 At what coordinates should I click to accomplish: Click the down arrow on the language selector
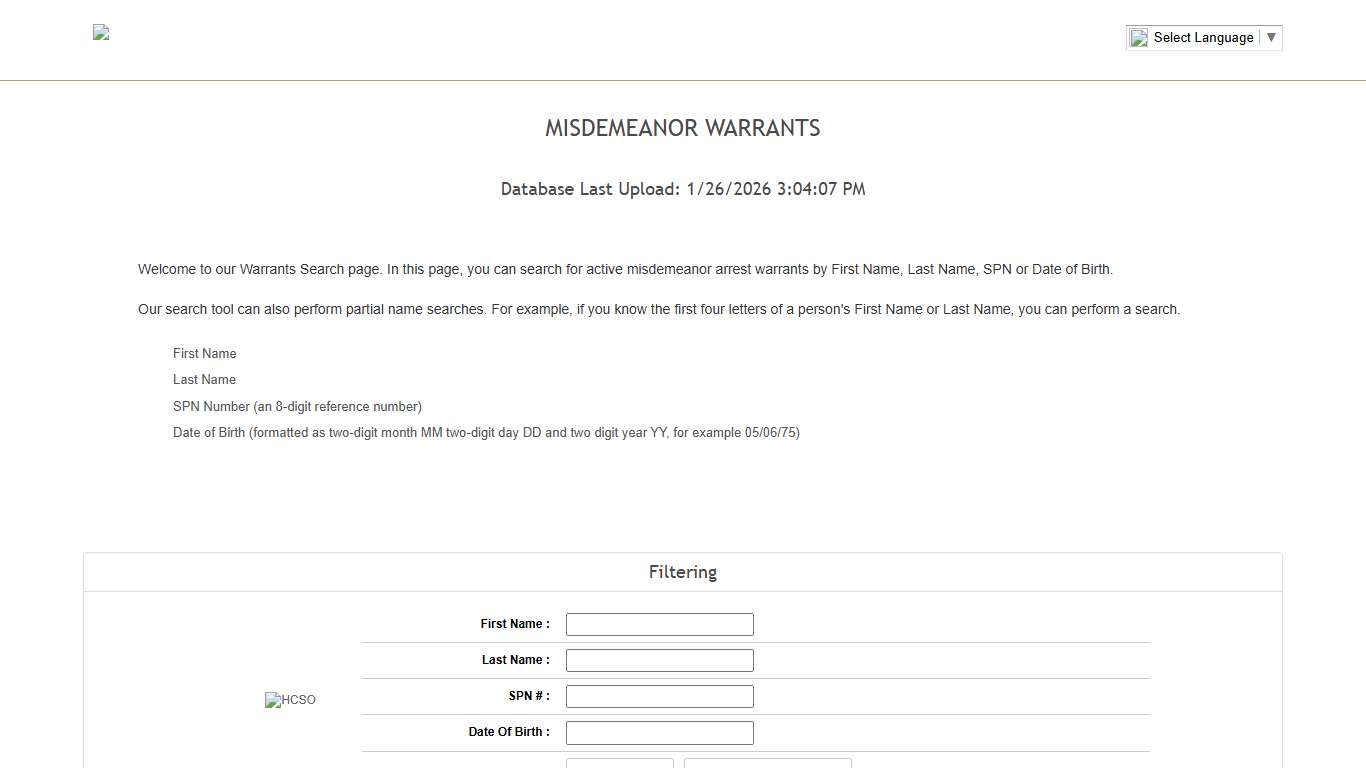[1271, 37]
